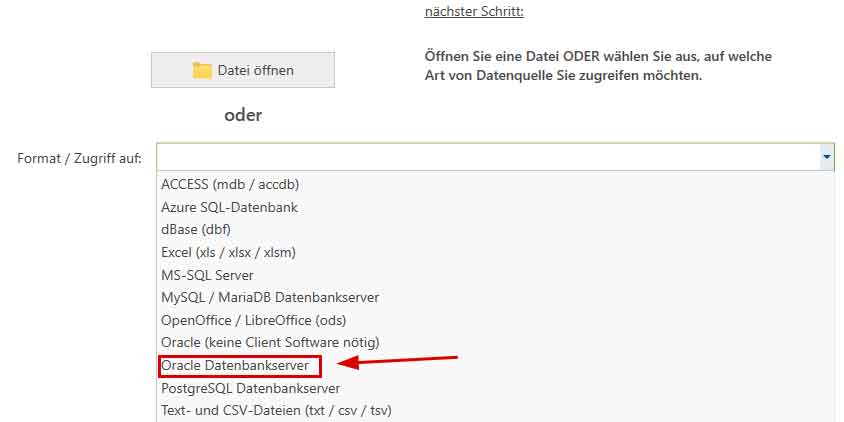The height and width of the screenshot is (422, 844).
Task: Choose MS-SQL Server as data source
Action: (x=207, y=274)
